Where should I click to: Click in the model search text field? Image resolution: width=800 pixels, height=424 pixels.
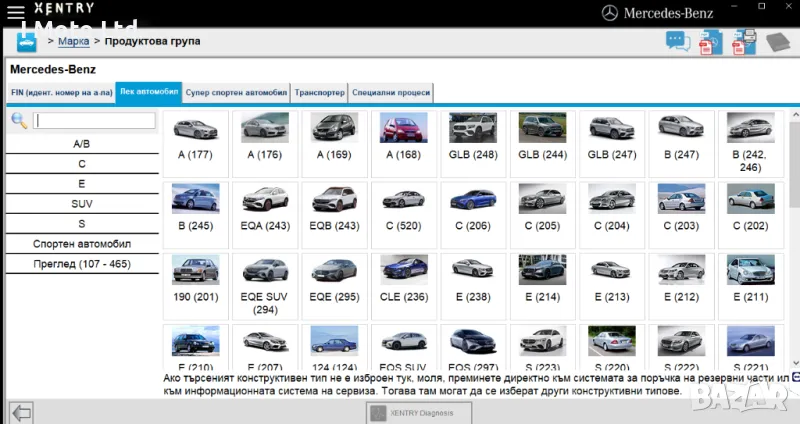coord(95,121)
